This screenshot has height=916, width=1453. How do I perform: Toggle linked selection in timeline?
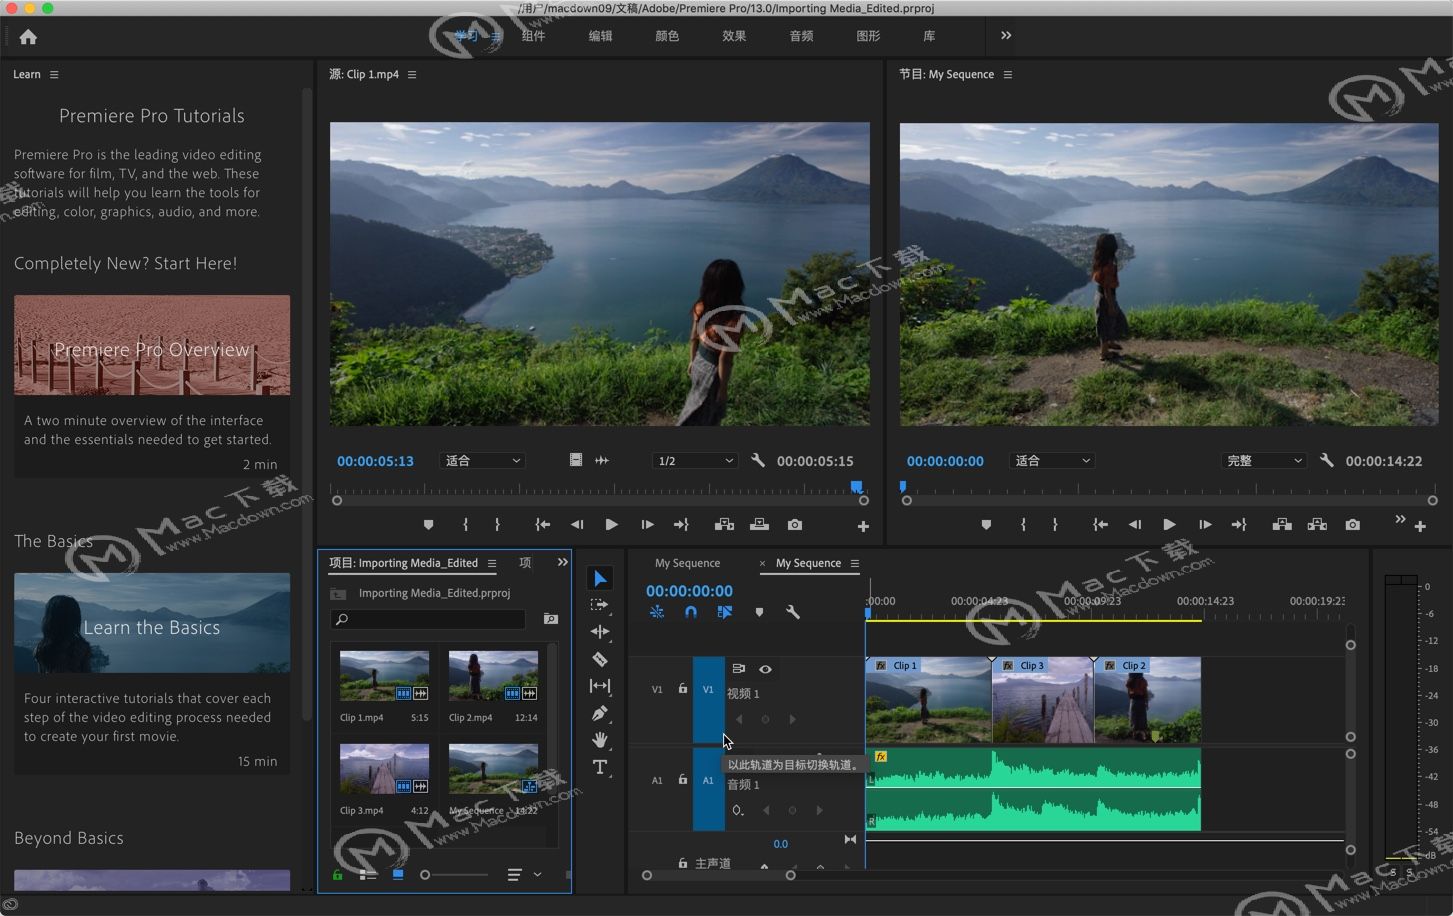725,612
